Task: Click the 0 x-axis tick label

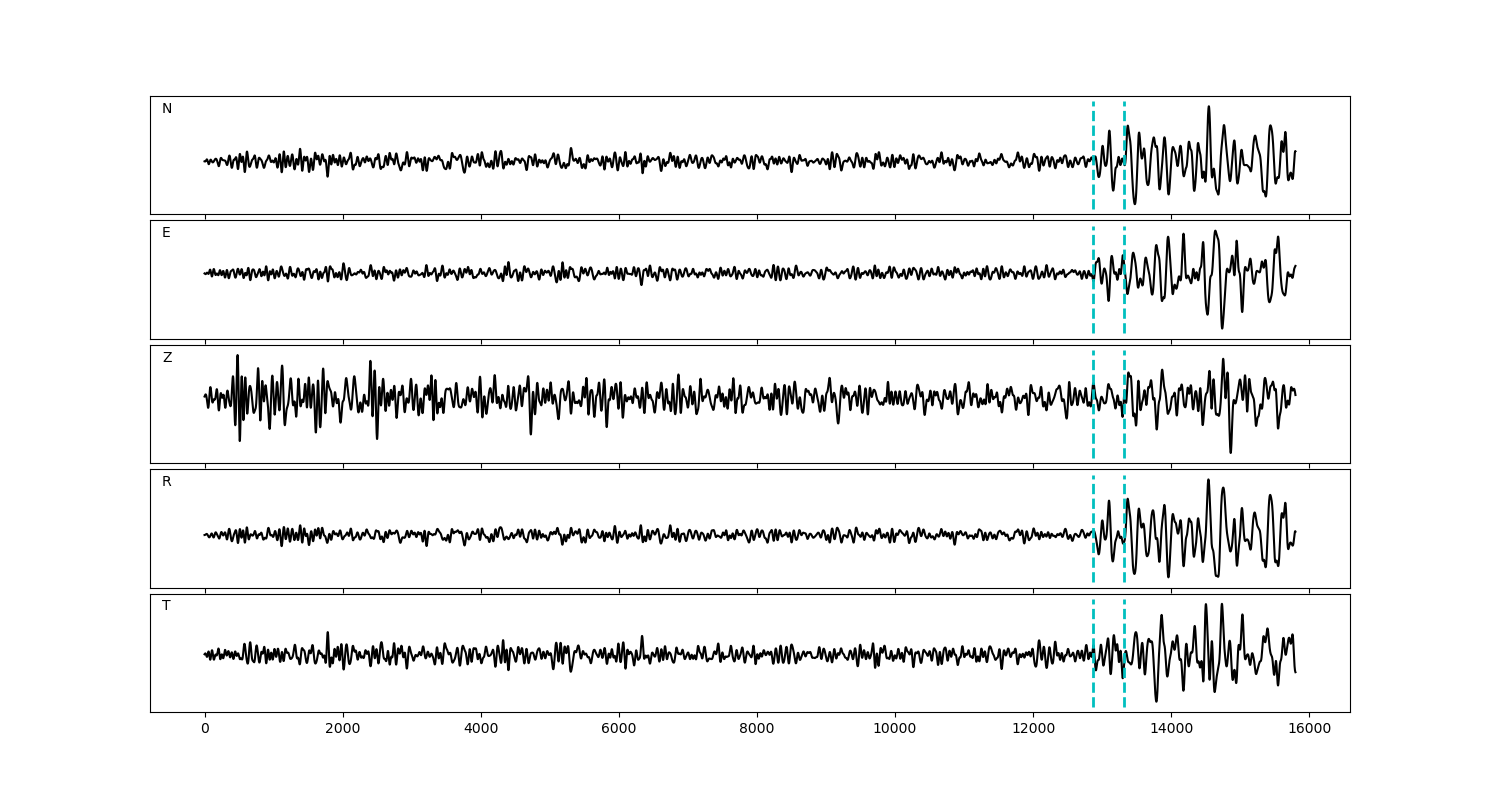Action: [x=205, y=730]
